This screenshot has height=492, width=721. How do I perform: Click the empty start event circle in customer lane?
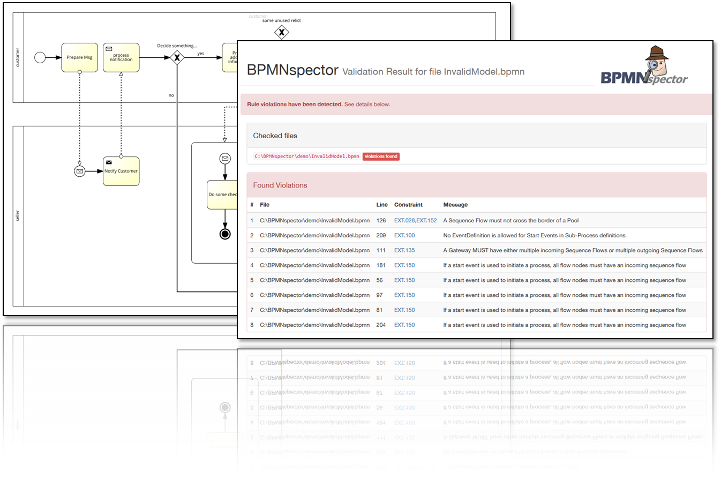40,57
